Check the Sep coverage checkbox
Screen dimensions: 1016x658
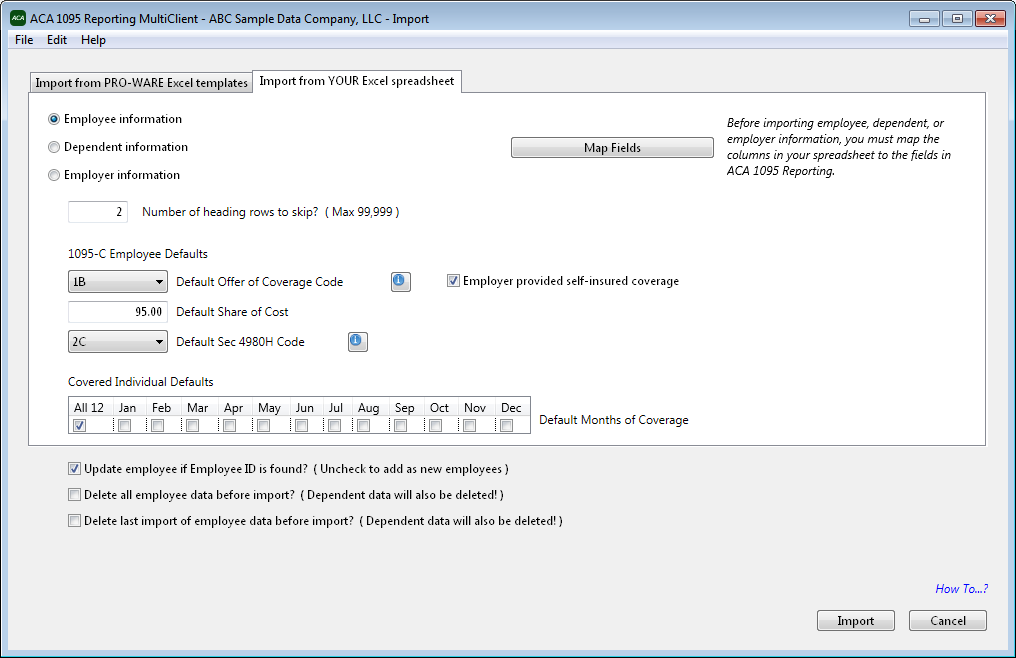[x=400, y=425]
